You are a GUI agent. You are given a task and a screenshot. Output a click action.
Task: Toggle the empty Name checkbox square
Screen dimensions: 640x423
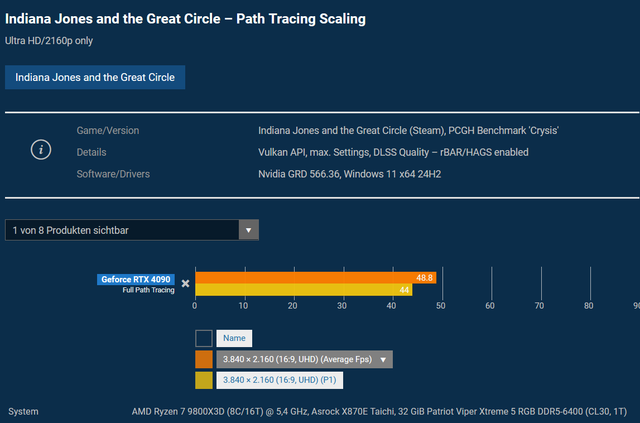204,338
